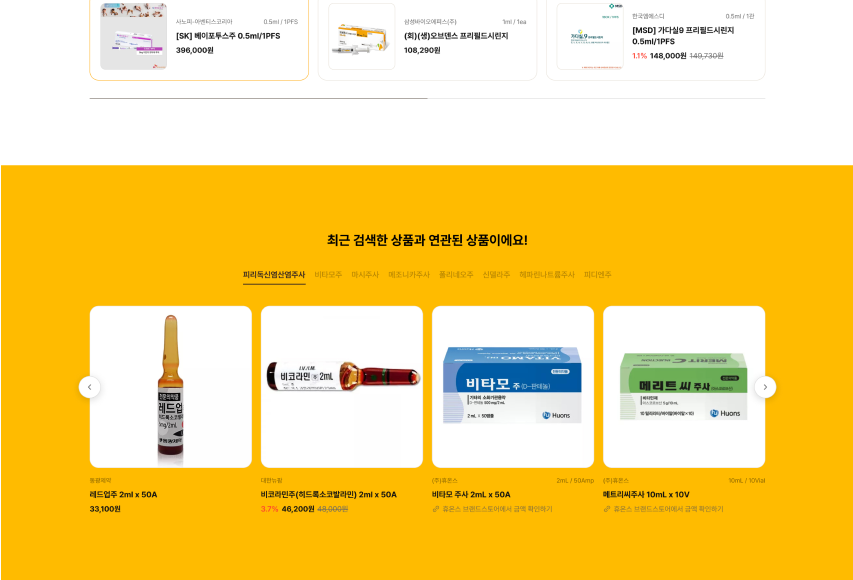
Task: Select the 신델라주 tab
Action: (x=497, y=275)
